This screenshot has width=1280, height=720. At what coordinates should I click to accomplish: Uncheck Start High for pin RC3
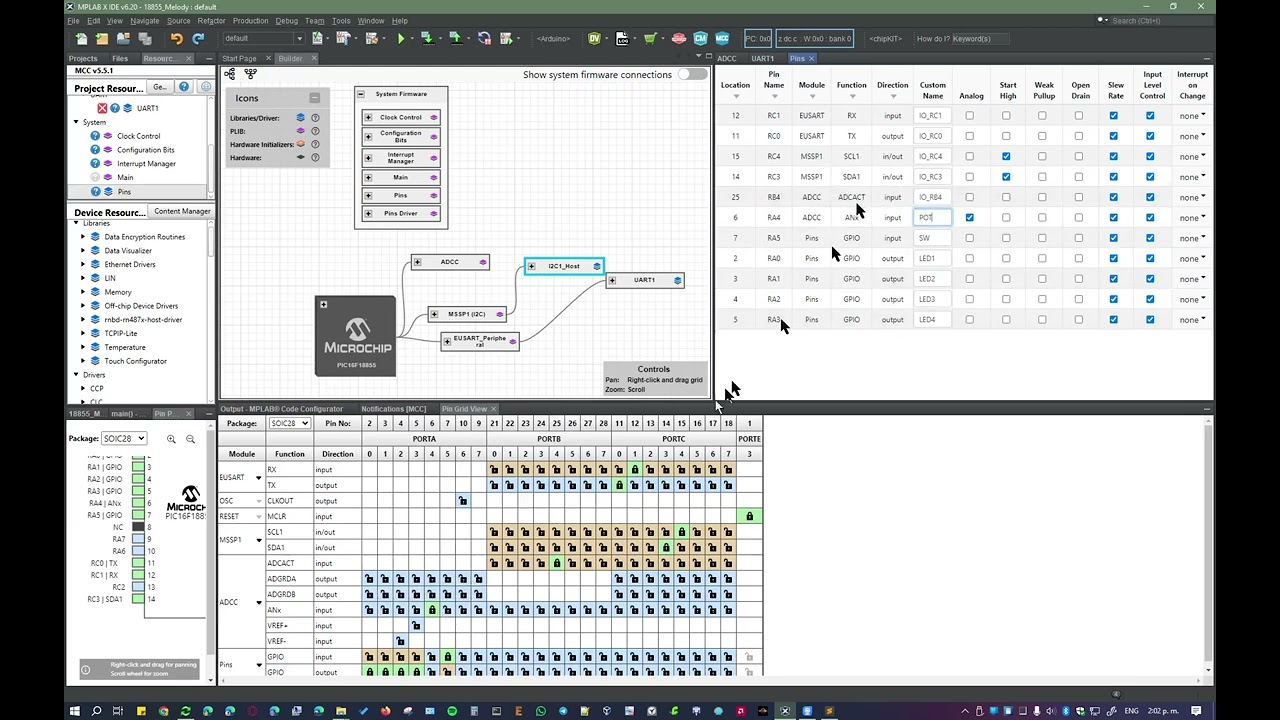[x=1006, y=177]
